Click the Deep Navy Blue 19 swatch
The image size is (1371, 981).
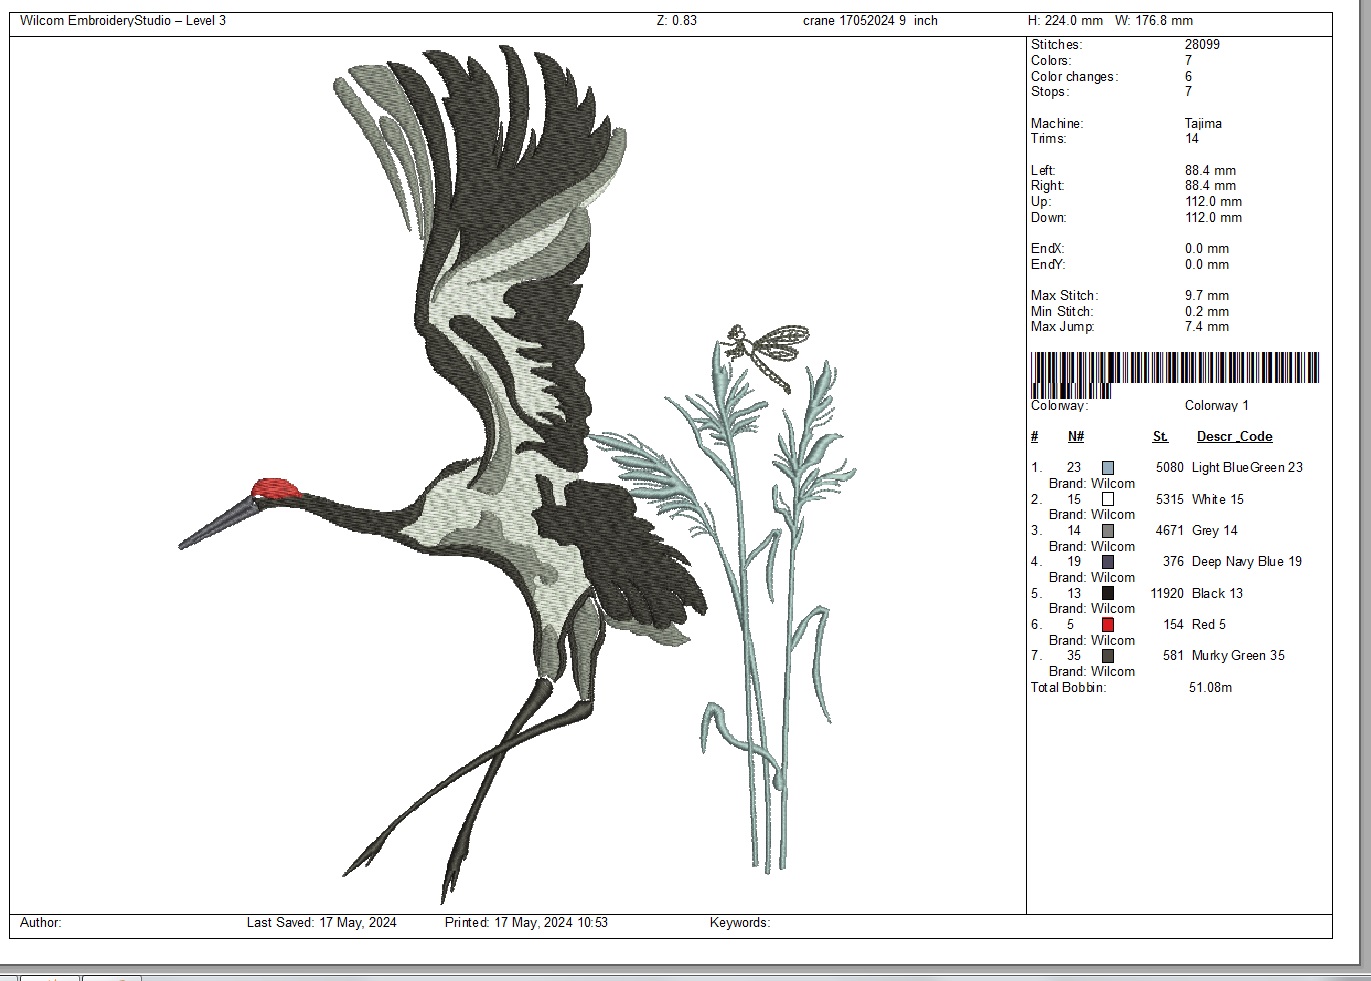[x=1108, y=562]
